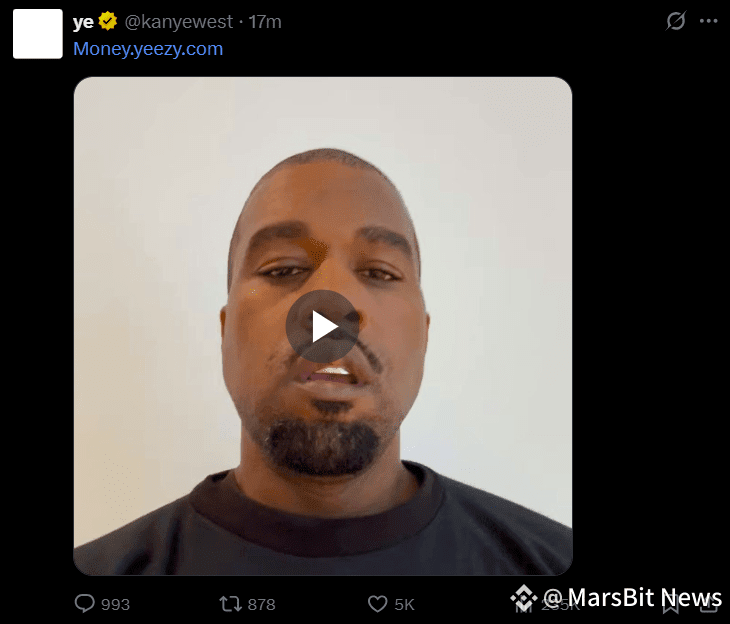
Task: Open the view count analytics icon
Action: point(523,605)
